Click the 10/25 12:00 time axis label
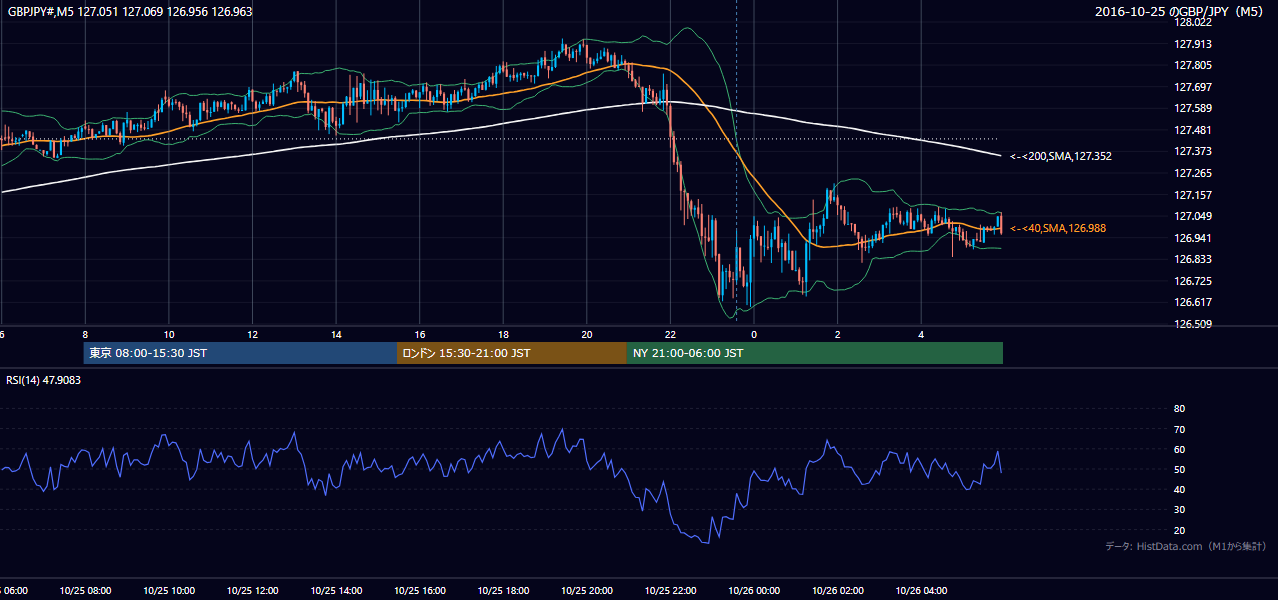The width and height of the screenshot is (1278, 600). (x=252, y=591)
